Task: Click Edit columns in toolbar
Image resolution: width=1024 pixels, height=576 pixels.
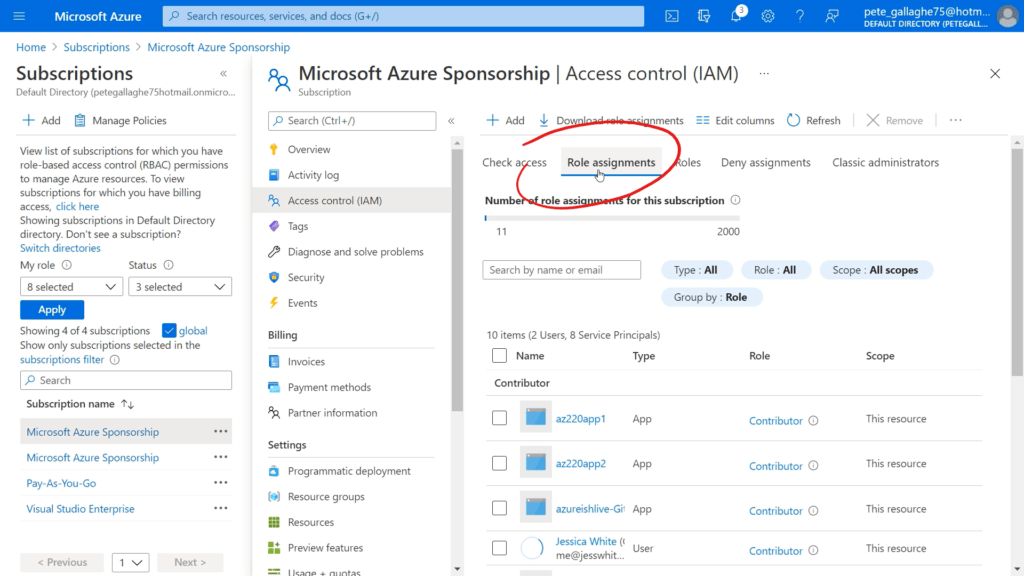Action: pos(735,120)
